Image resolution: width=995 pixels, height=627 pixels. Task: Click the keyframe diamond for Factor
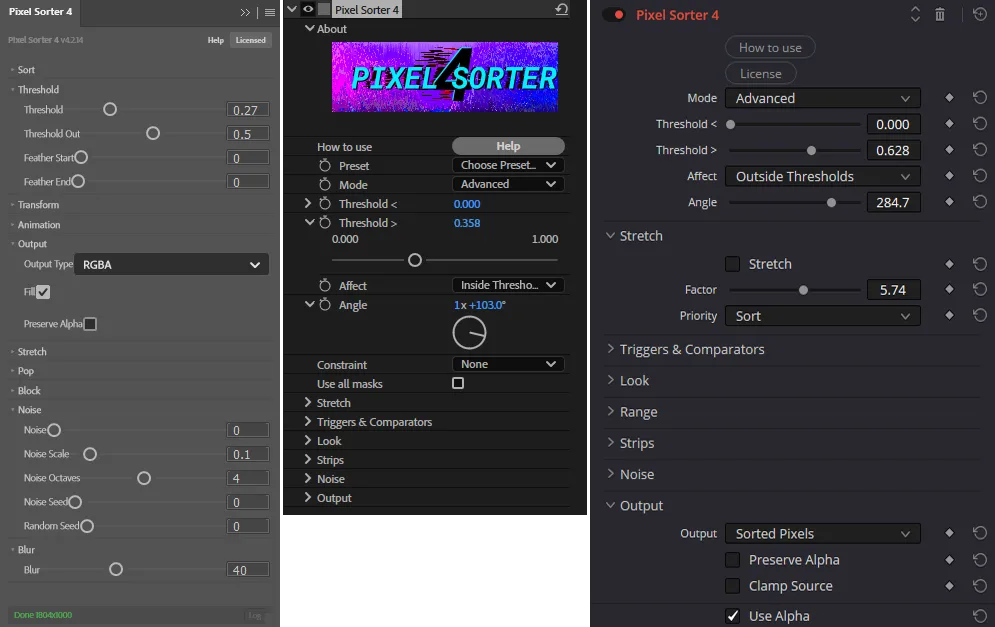point(949,289)
